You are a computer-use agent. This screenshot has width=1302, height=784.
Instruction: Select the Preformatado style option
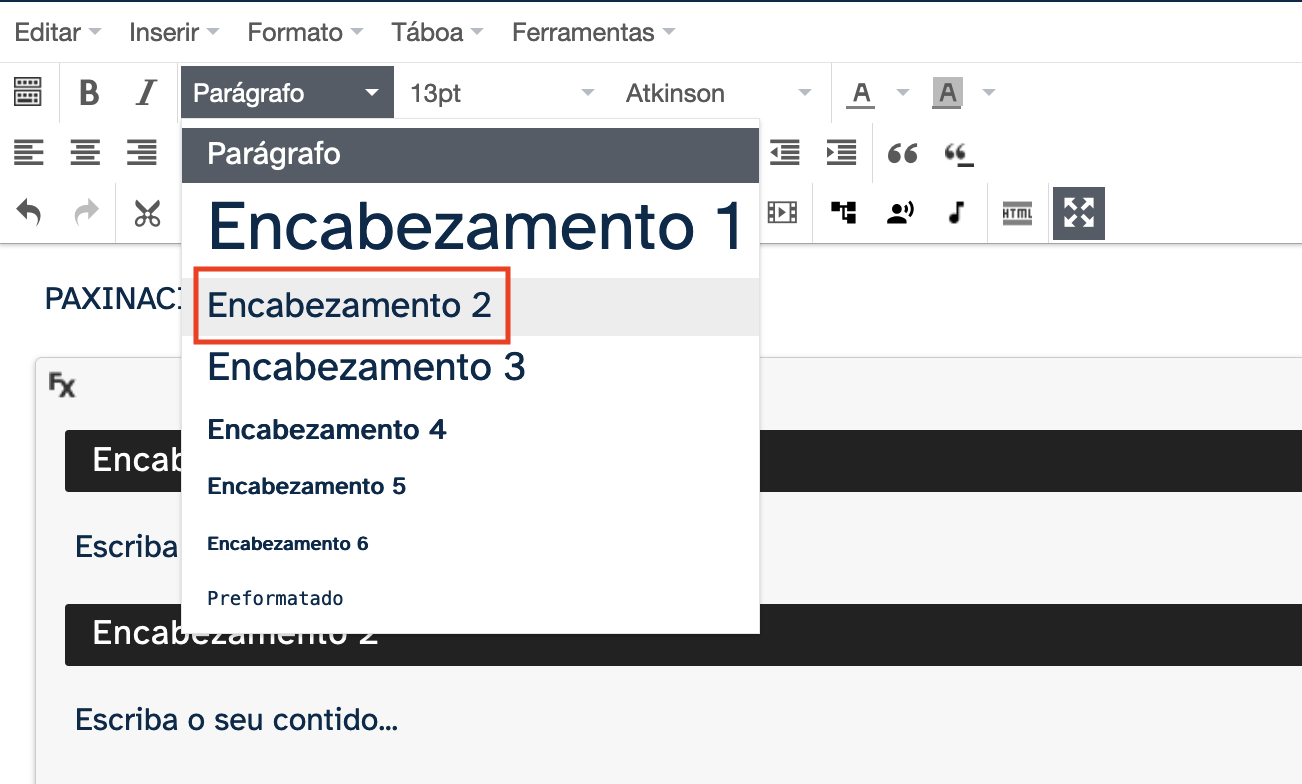[275, 598]
